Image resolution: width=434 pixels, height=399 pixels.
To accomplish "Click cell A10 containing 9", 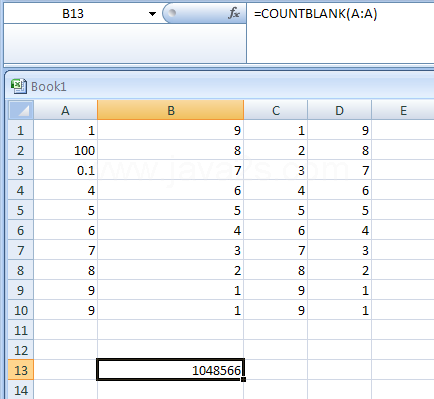I will [x=66, y=310].
